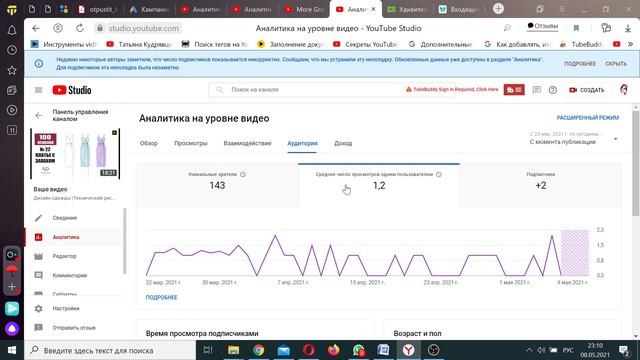Click the account avatar icon
Screen dimensions: 640x360
[624, 90]
